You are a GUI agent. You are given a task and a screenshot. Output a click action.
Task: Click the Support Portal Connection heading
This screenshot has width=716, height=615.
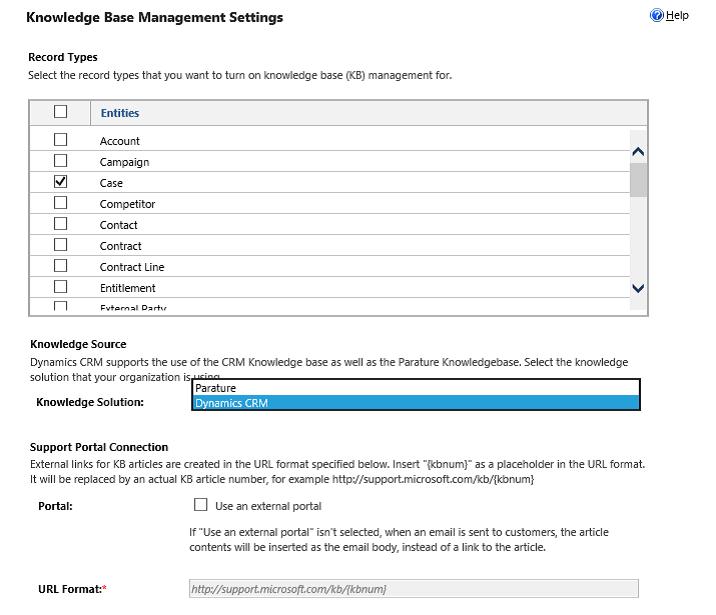coord(99,447)
